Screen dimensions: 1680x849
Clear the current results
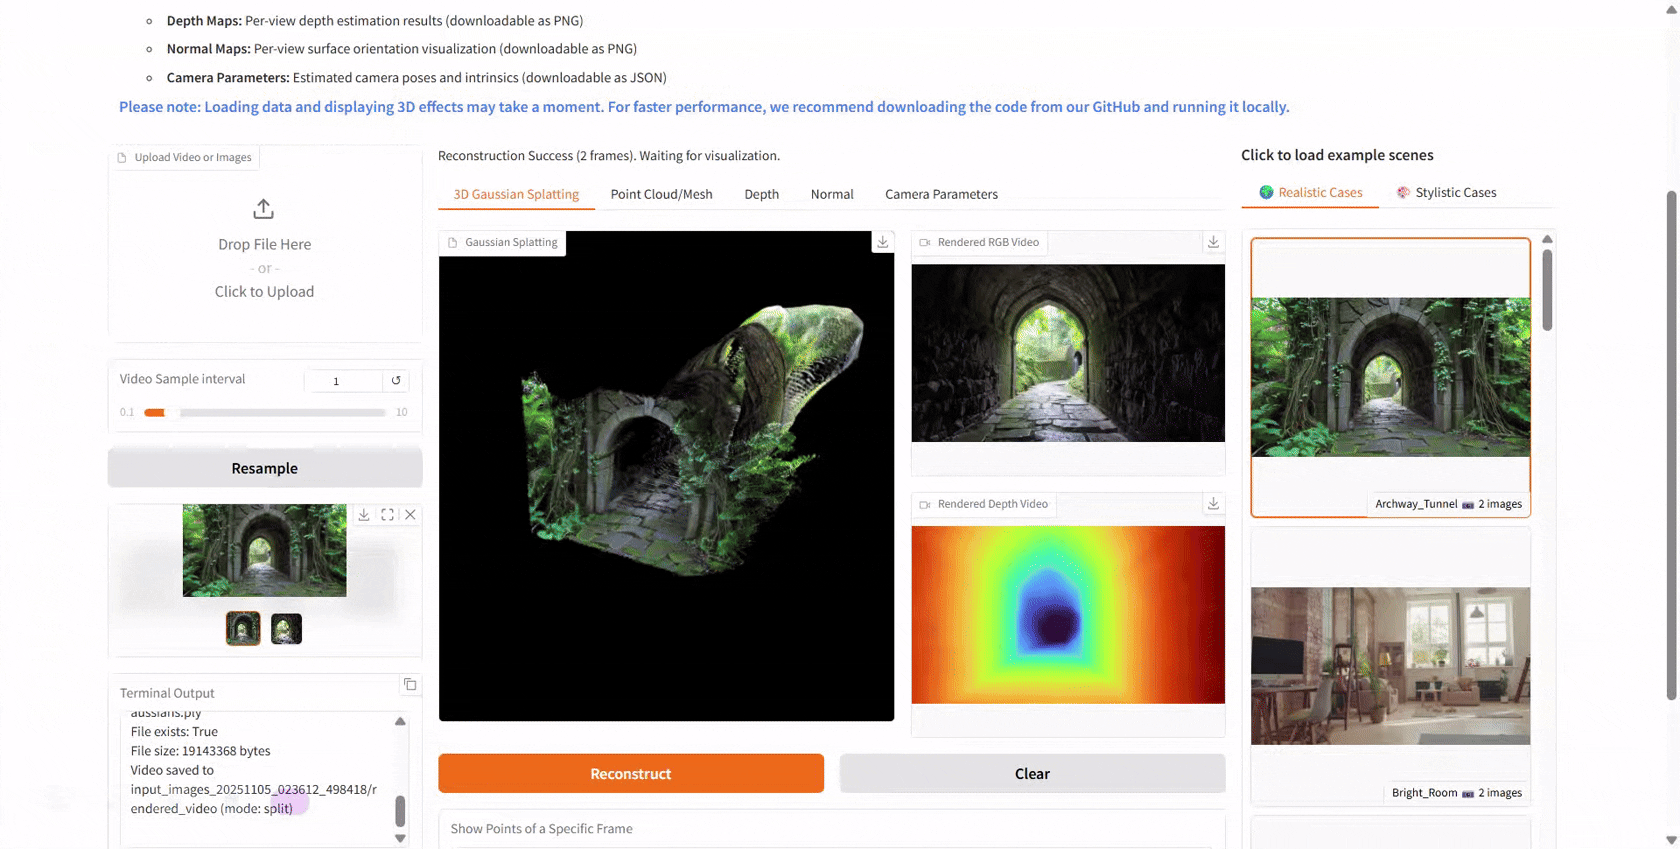1032,773
